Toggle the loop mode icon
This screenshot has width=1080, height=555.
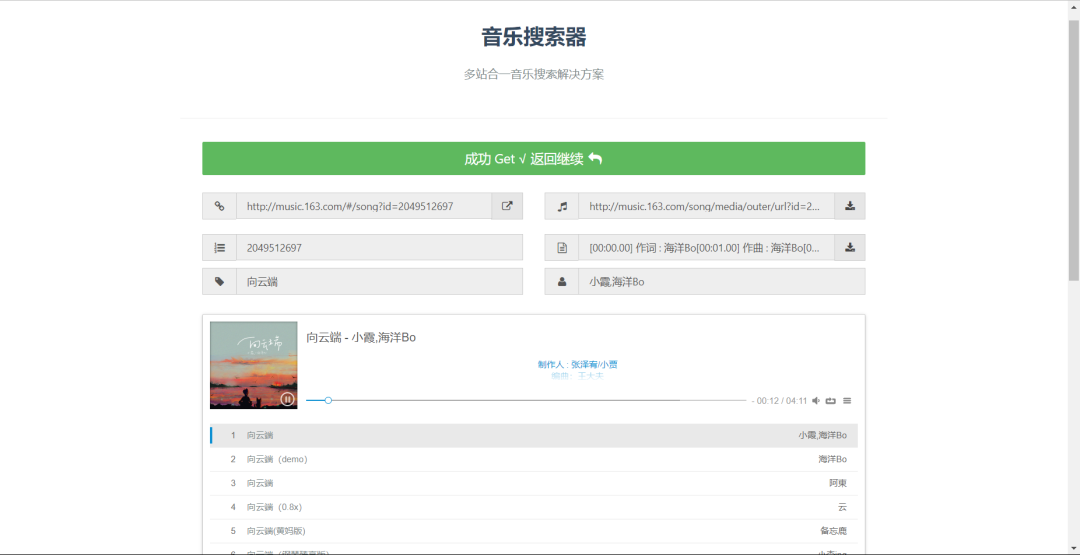[x=831, y=400]
